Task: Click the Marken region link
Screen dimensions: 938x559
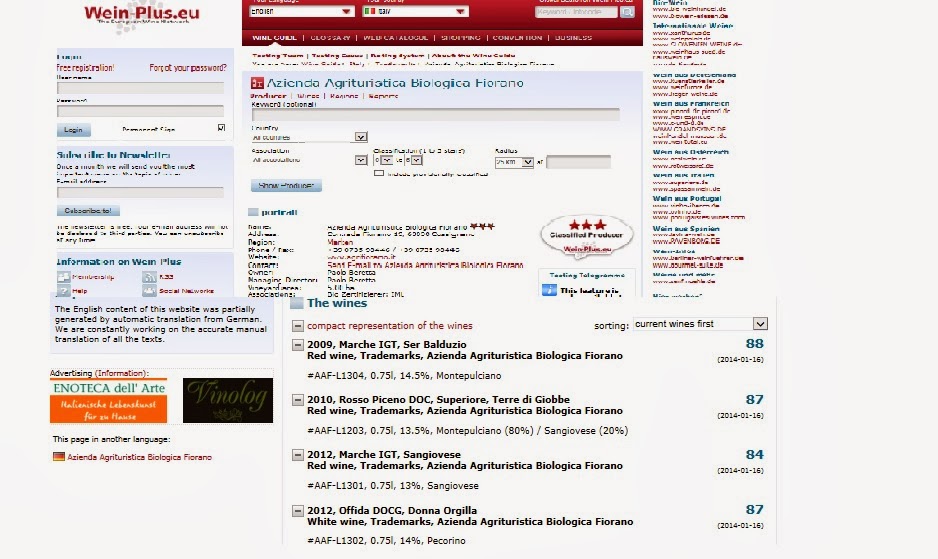Action: coord(340,242)
